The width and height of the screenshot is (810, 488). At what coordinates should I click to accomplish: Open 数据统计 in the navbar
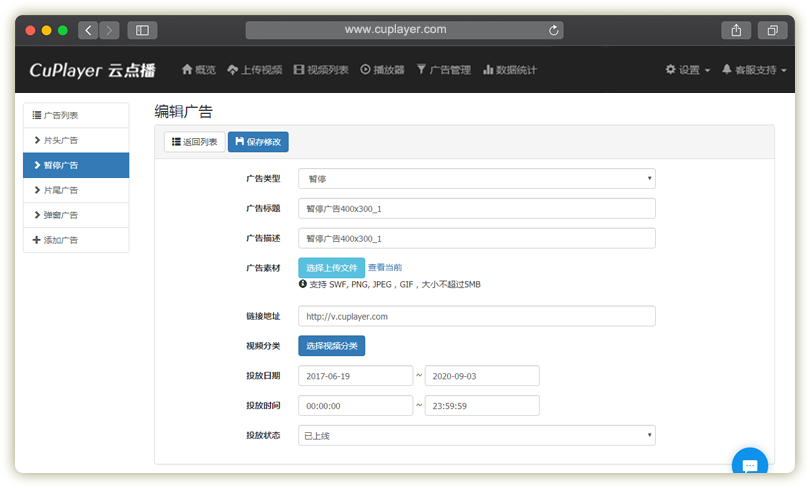[510, 70]
